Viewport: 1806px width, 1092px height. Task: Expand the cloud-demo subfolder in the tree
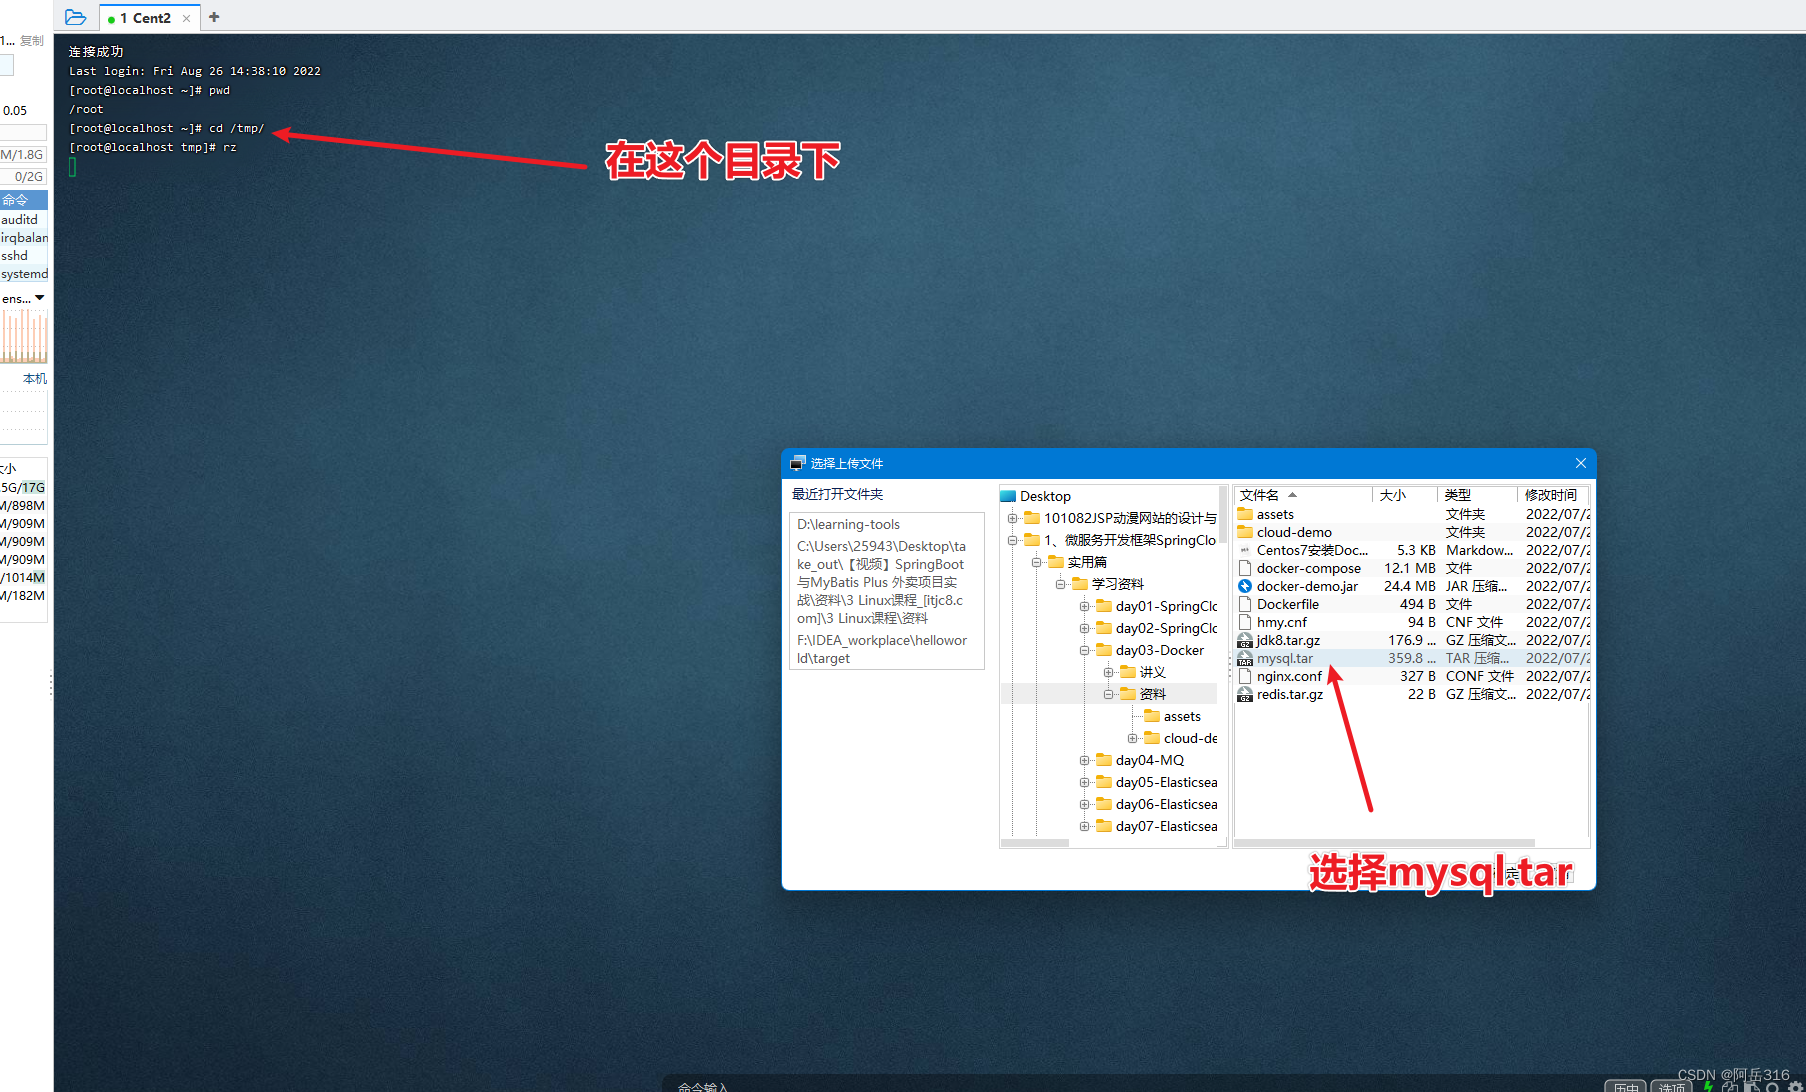(1132, 738)
